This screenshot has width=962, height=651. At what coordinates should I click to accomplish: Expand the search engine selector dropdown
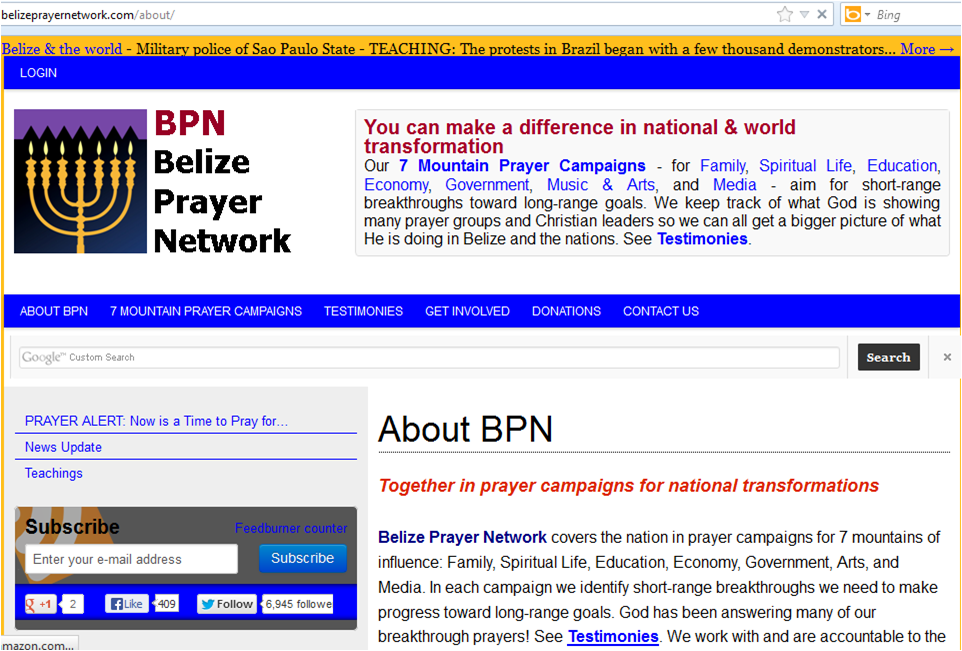pos(867,14)
